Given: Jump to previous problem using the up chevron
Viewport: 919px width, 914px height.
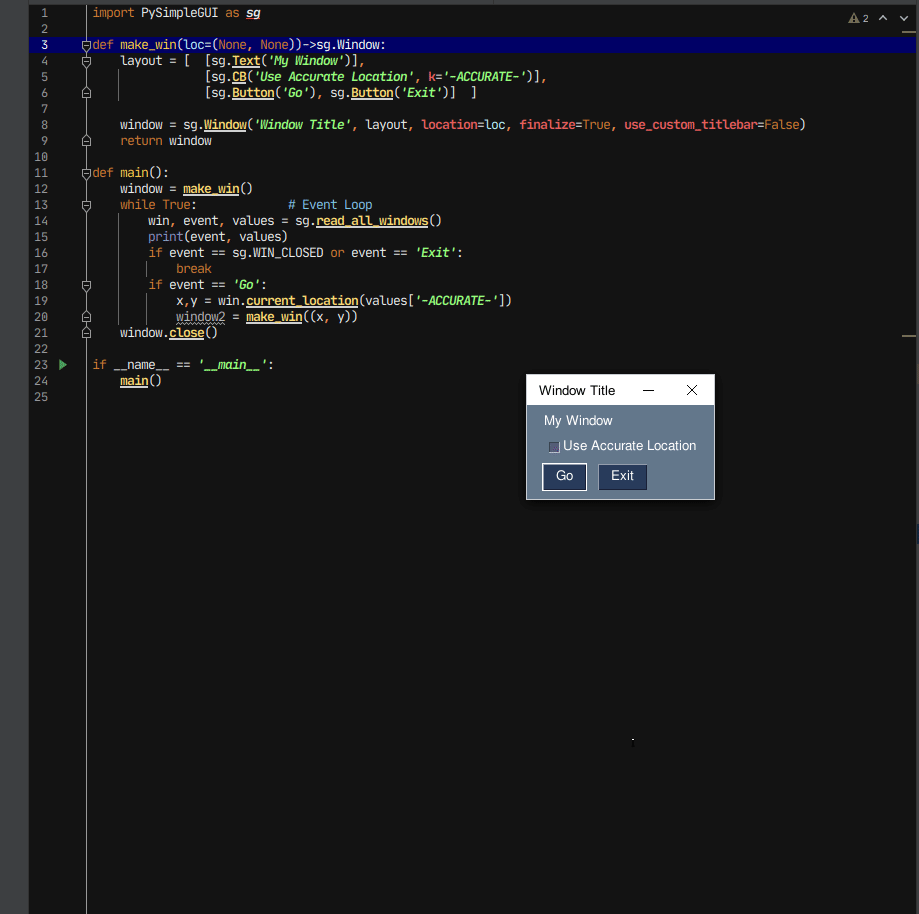Looking at the screenshot, I should (x=881, y=16).
